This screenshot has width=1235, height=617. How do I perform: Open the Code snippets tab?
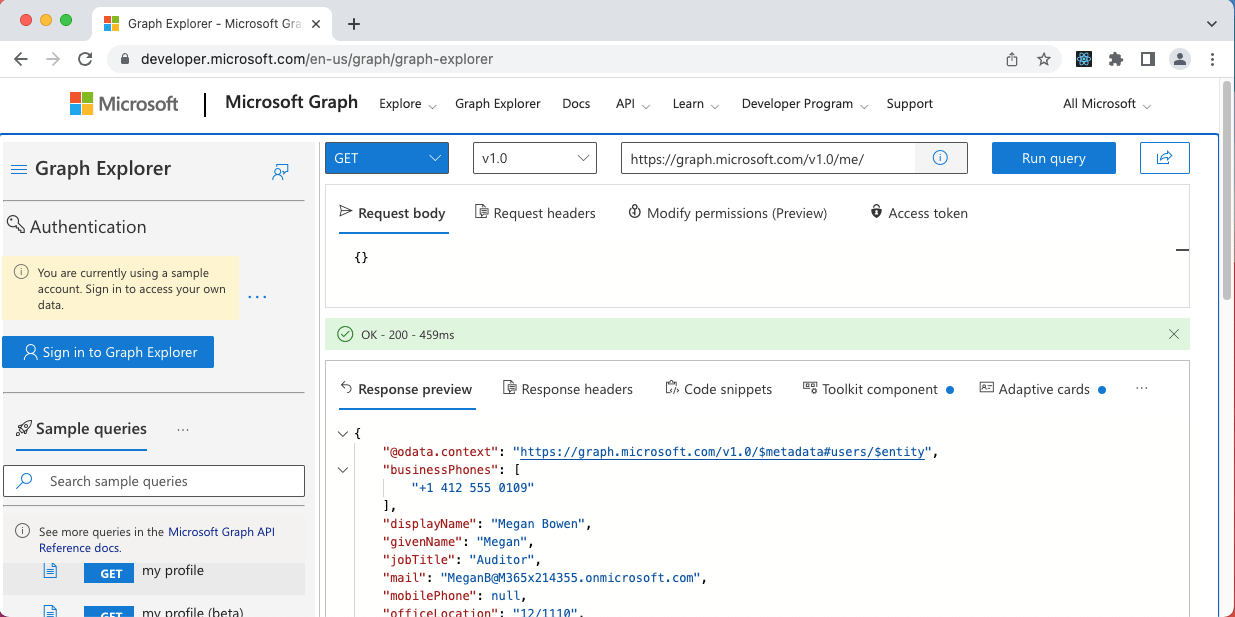click(x=718, y=389)
